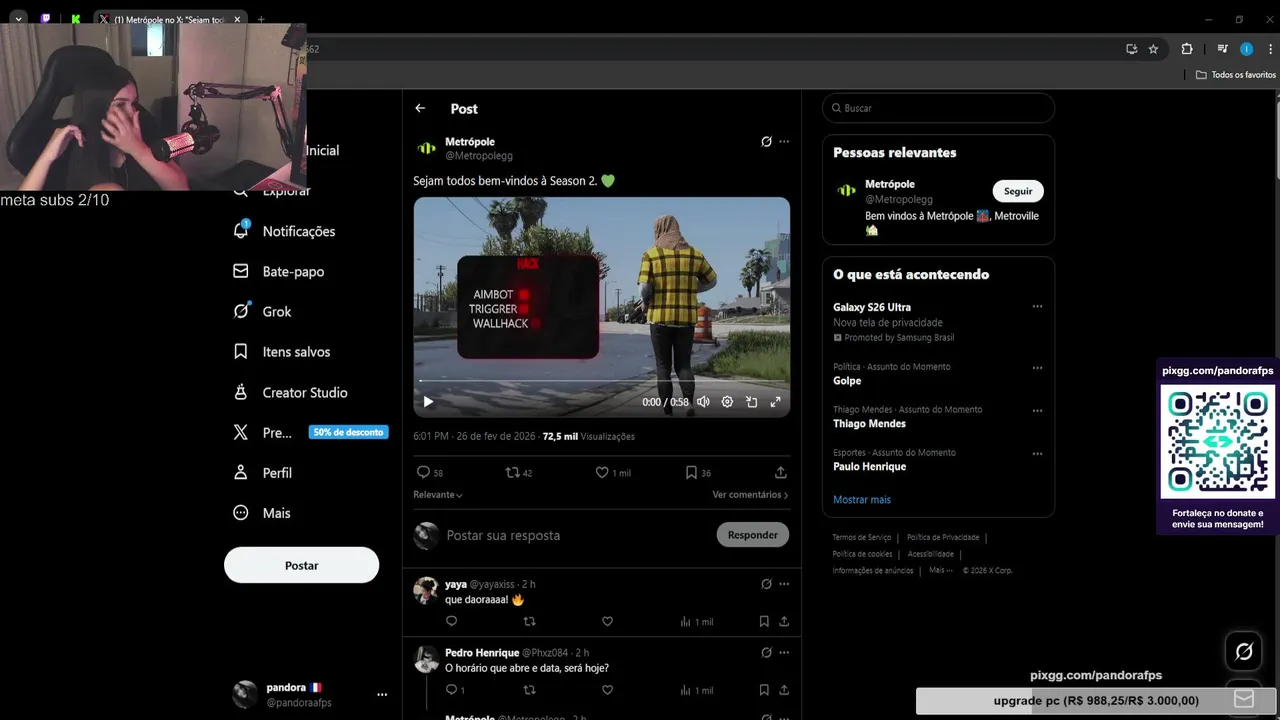Viewport: 1280px width, 720px height.
Task: Open Creator Studio in sidebar
Action: pyautogui.click(x=290, y=393)
